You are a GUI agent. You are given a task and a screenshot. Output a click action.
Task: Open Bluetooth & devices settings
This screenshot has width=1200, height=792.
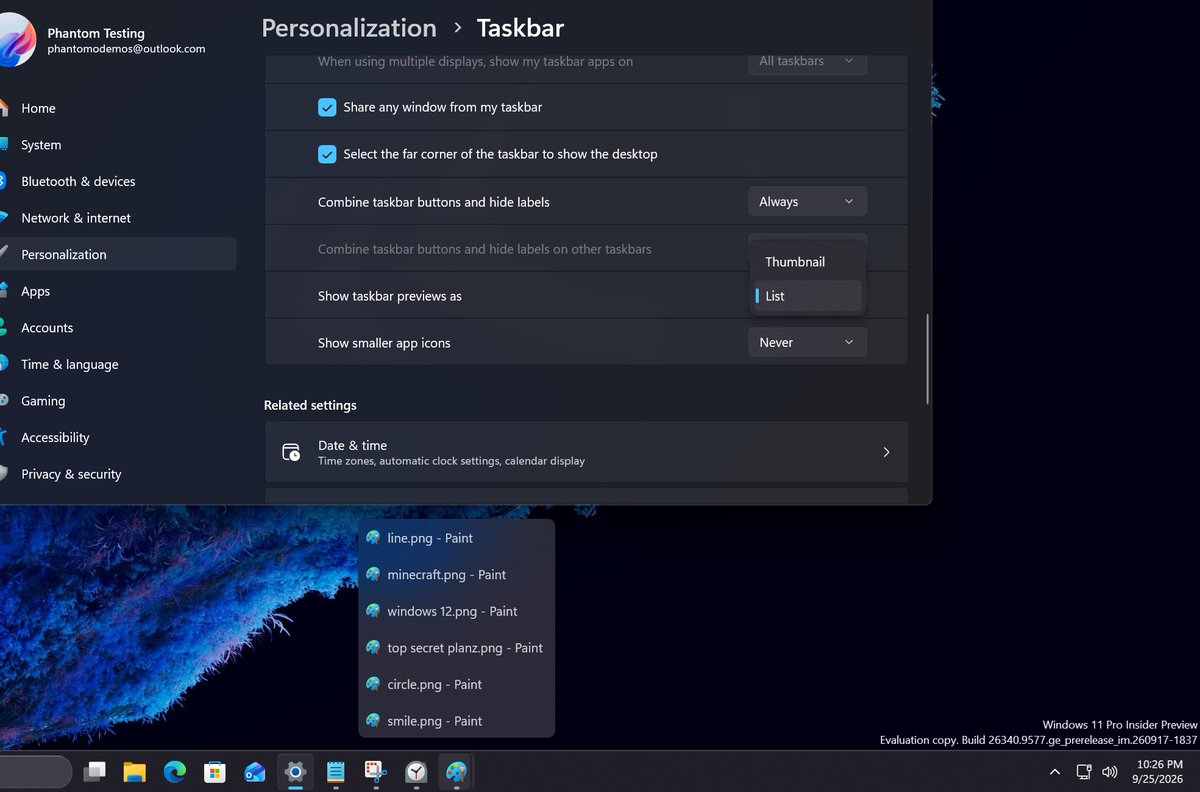coord(118,181)
